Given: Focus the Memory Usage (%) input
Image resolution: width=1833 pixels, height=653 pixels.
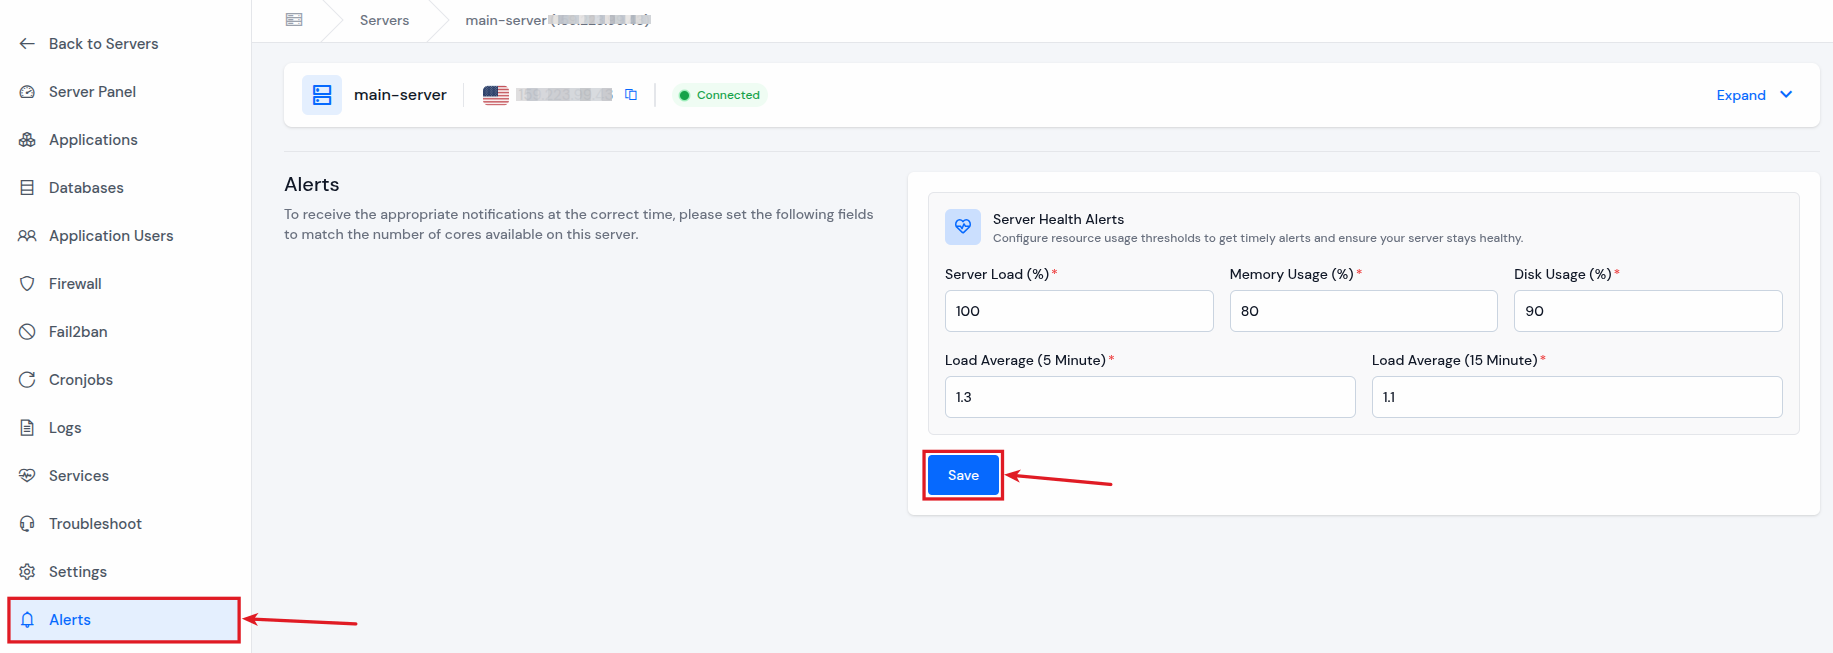Looking at the screenshot, I should (1362, 311).
